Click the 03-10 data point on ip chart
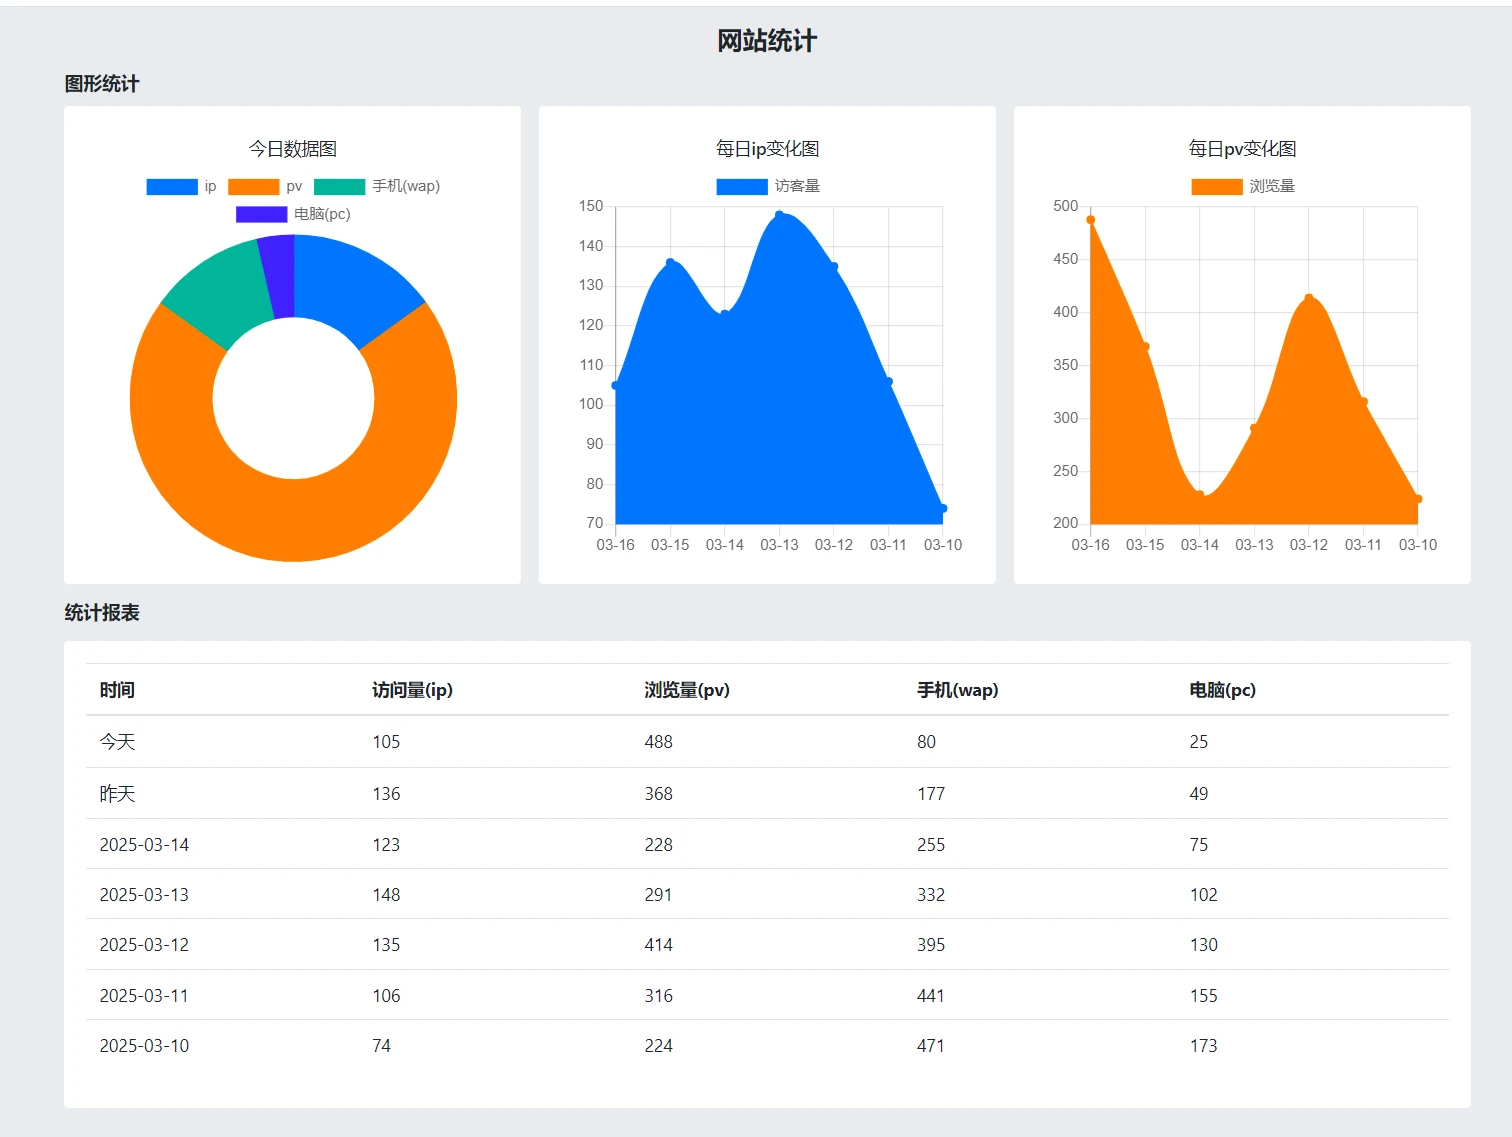1512x1137 pixels. [x=942, y=509]
